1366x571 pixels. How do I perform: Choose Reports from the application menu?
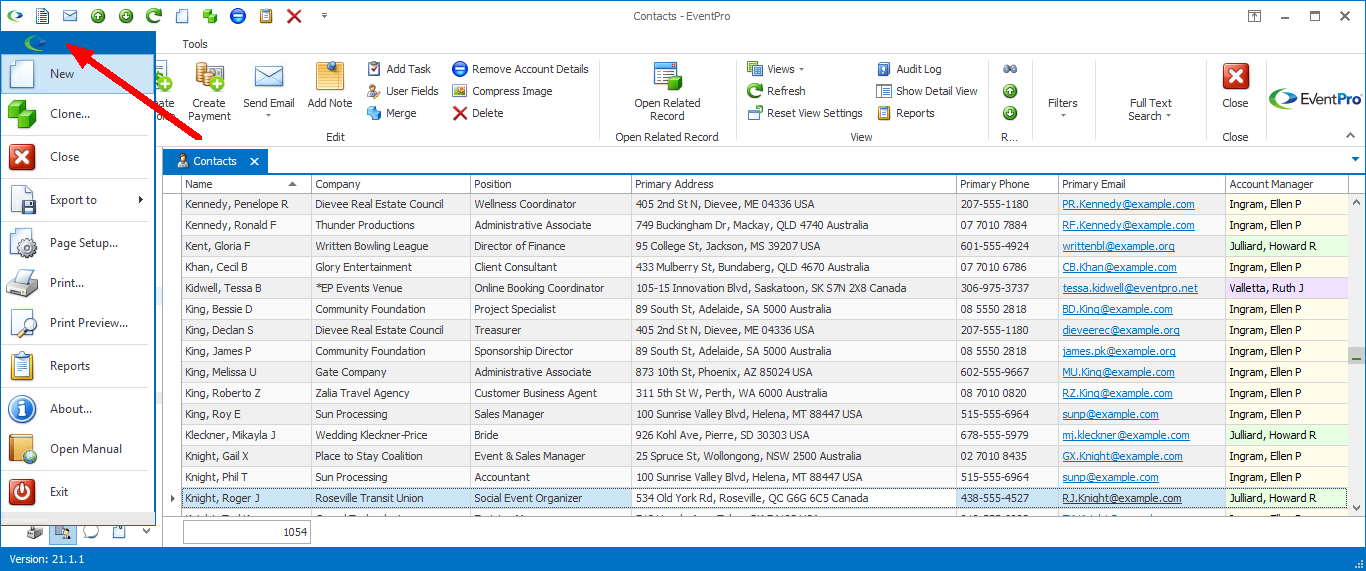pos(78,366)
